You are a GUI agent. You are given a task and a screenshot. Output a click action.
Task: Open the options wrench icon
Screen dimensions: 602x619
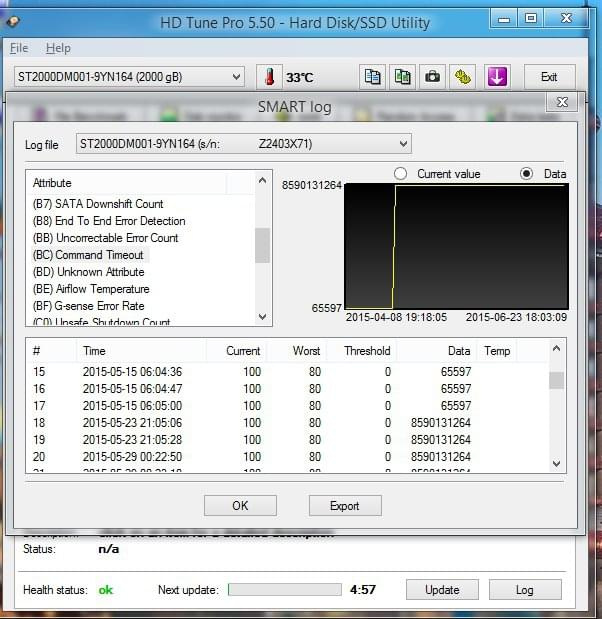[x=463, y=77]
